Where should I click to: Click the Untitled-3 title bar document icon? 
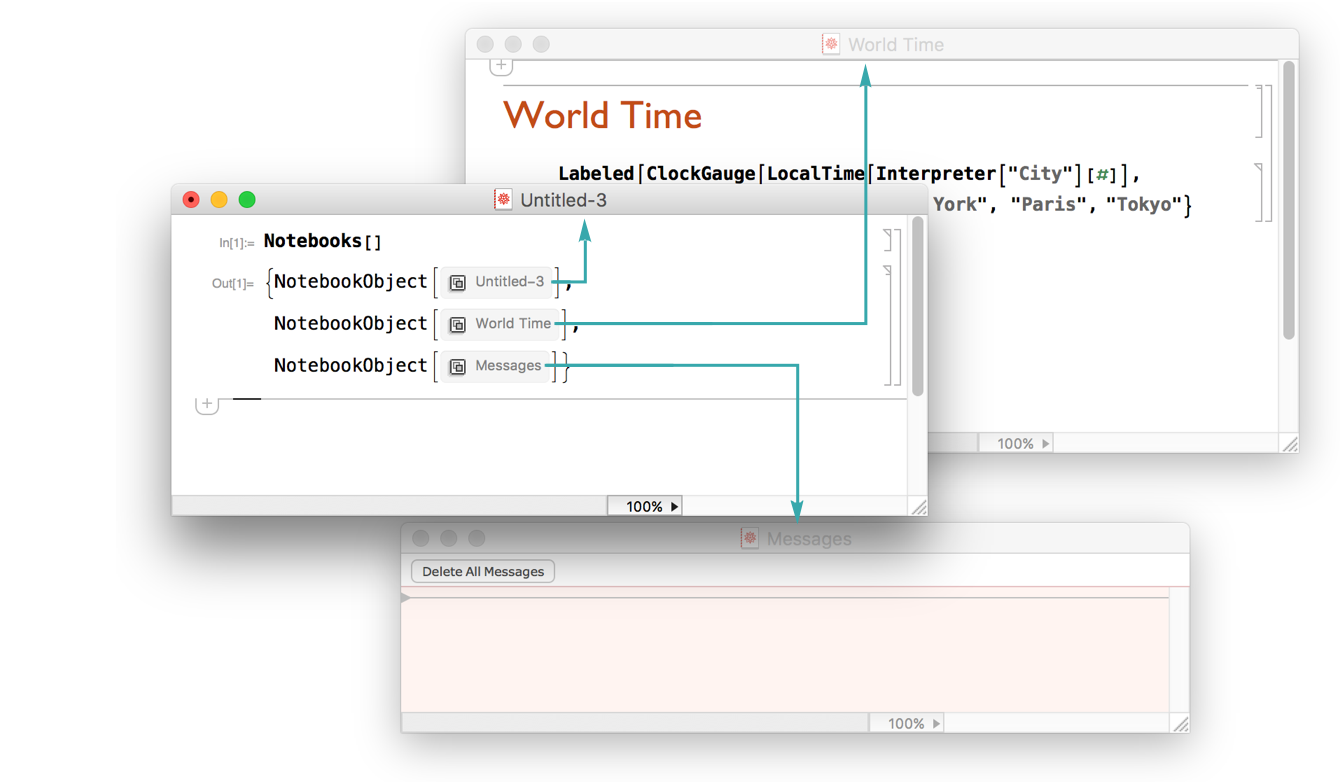click(x=503, y=200)
